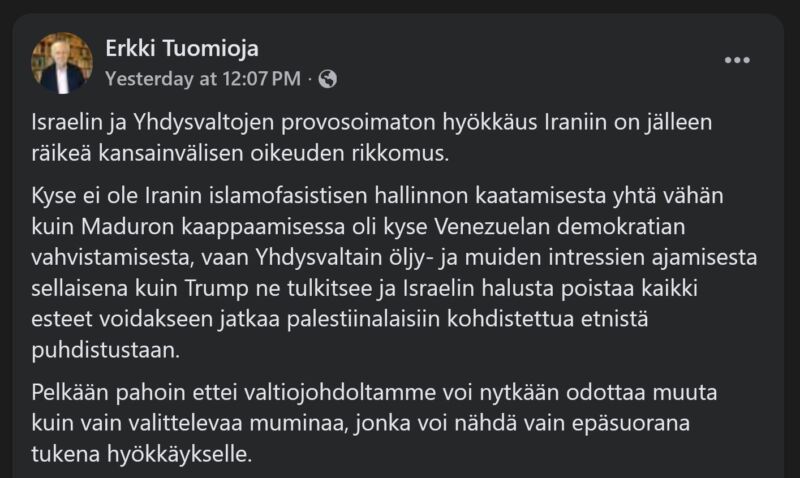Open the "Yesterday at 12:07 PM" timestamp link
The image size is (800, 478).
tap(202, 77)
